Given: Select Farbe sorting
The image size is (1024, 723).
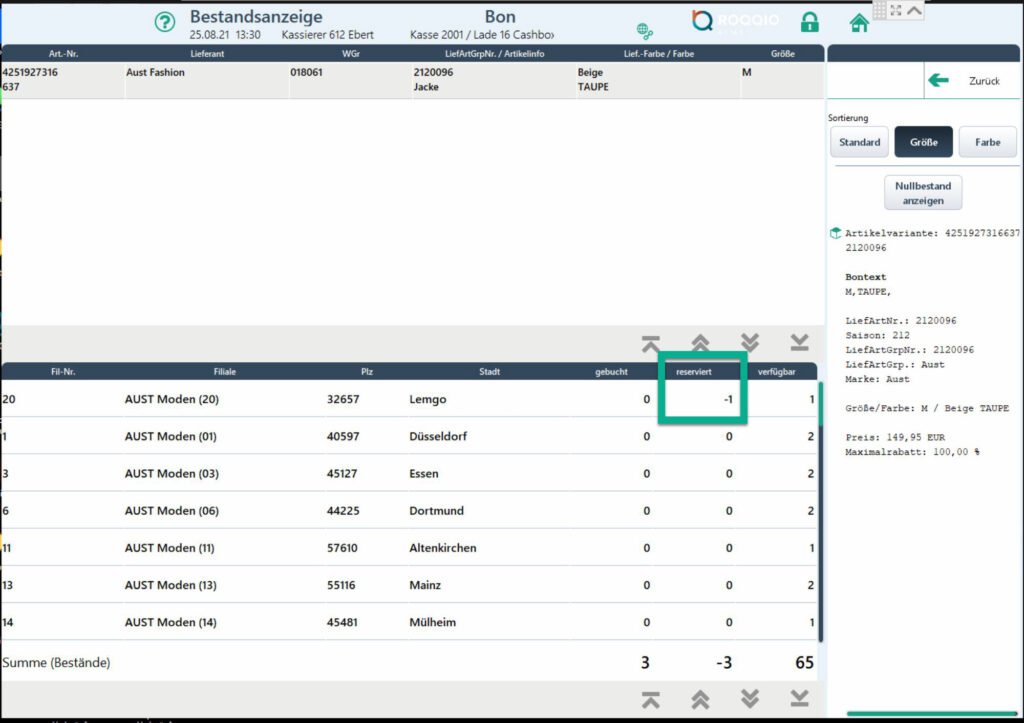Looking at the screenshot, I should (x=987, y=142).
